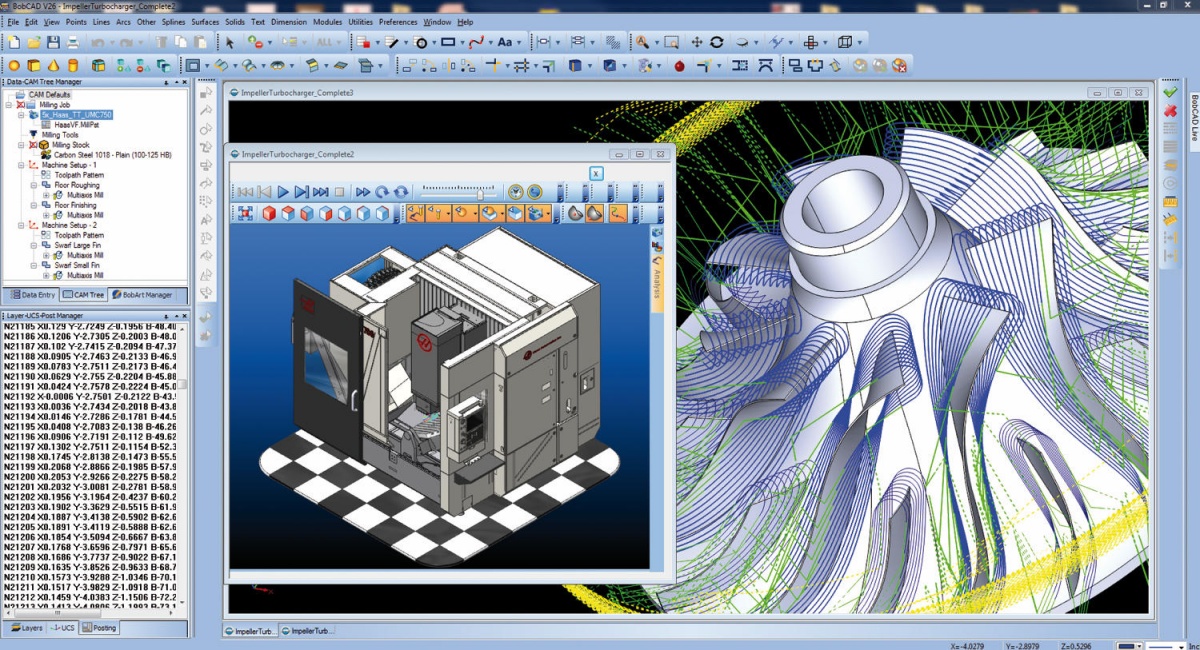This screenshot has width=1200, height=650.
Task: Open the File menu
Action: click(x=13, y=21)
